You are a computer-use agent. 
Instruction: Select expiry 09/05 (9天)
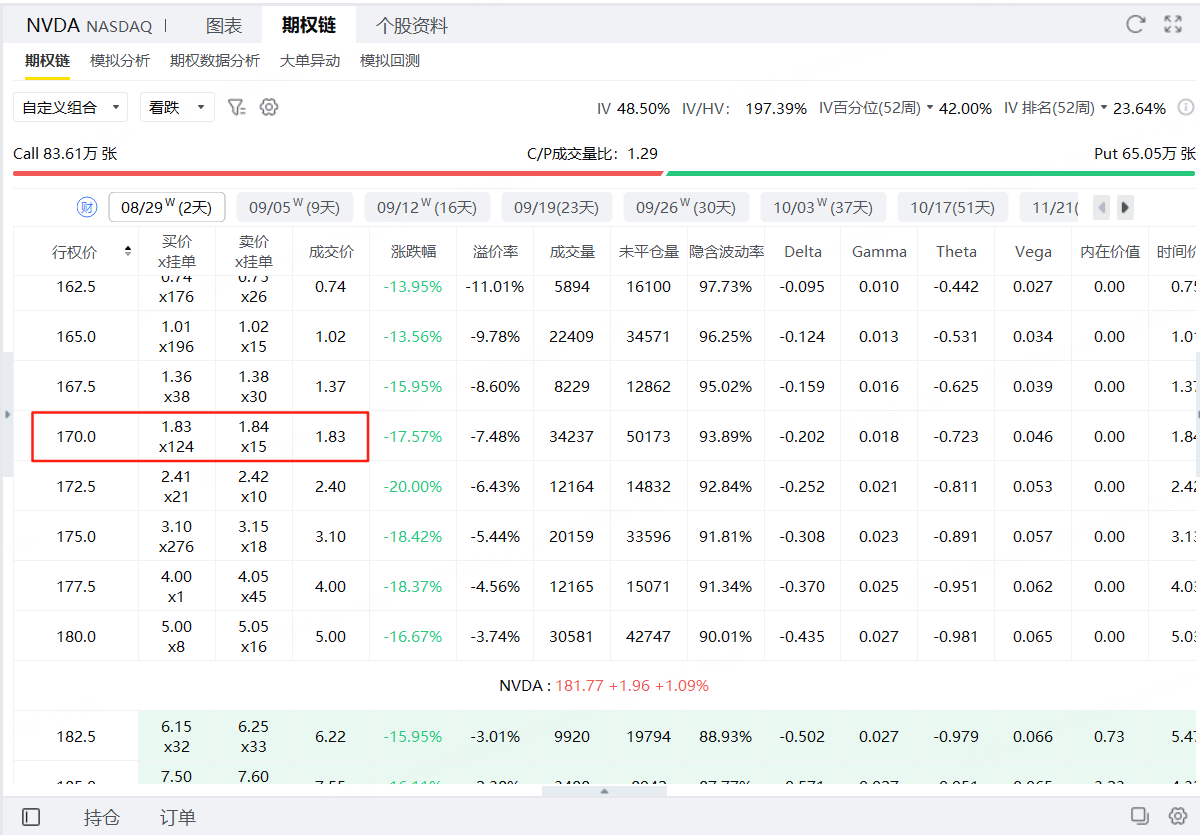coord(294,207)
